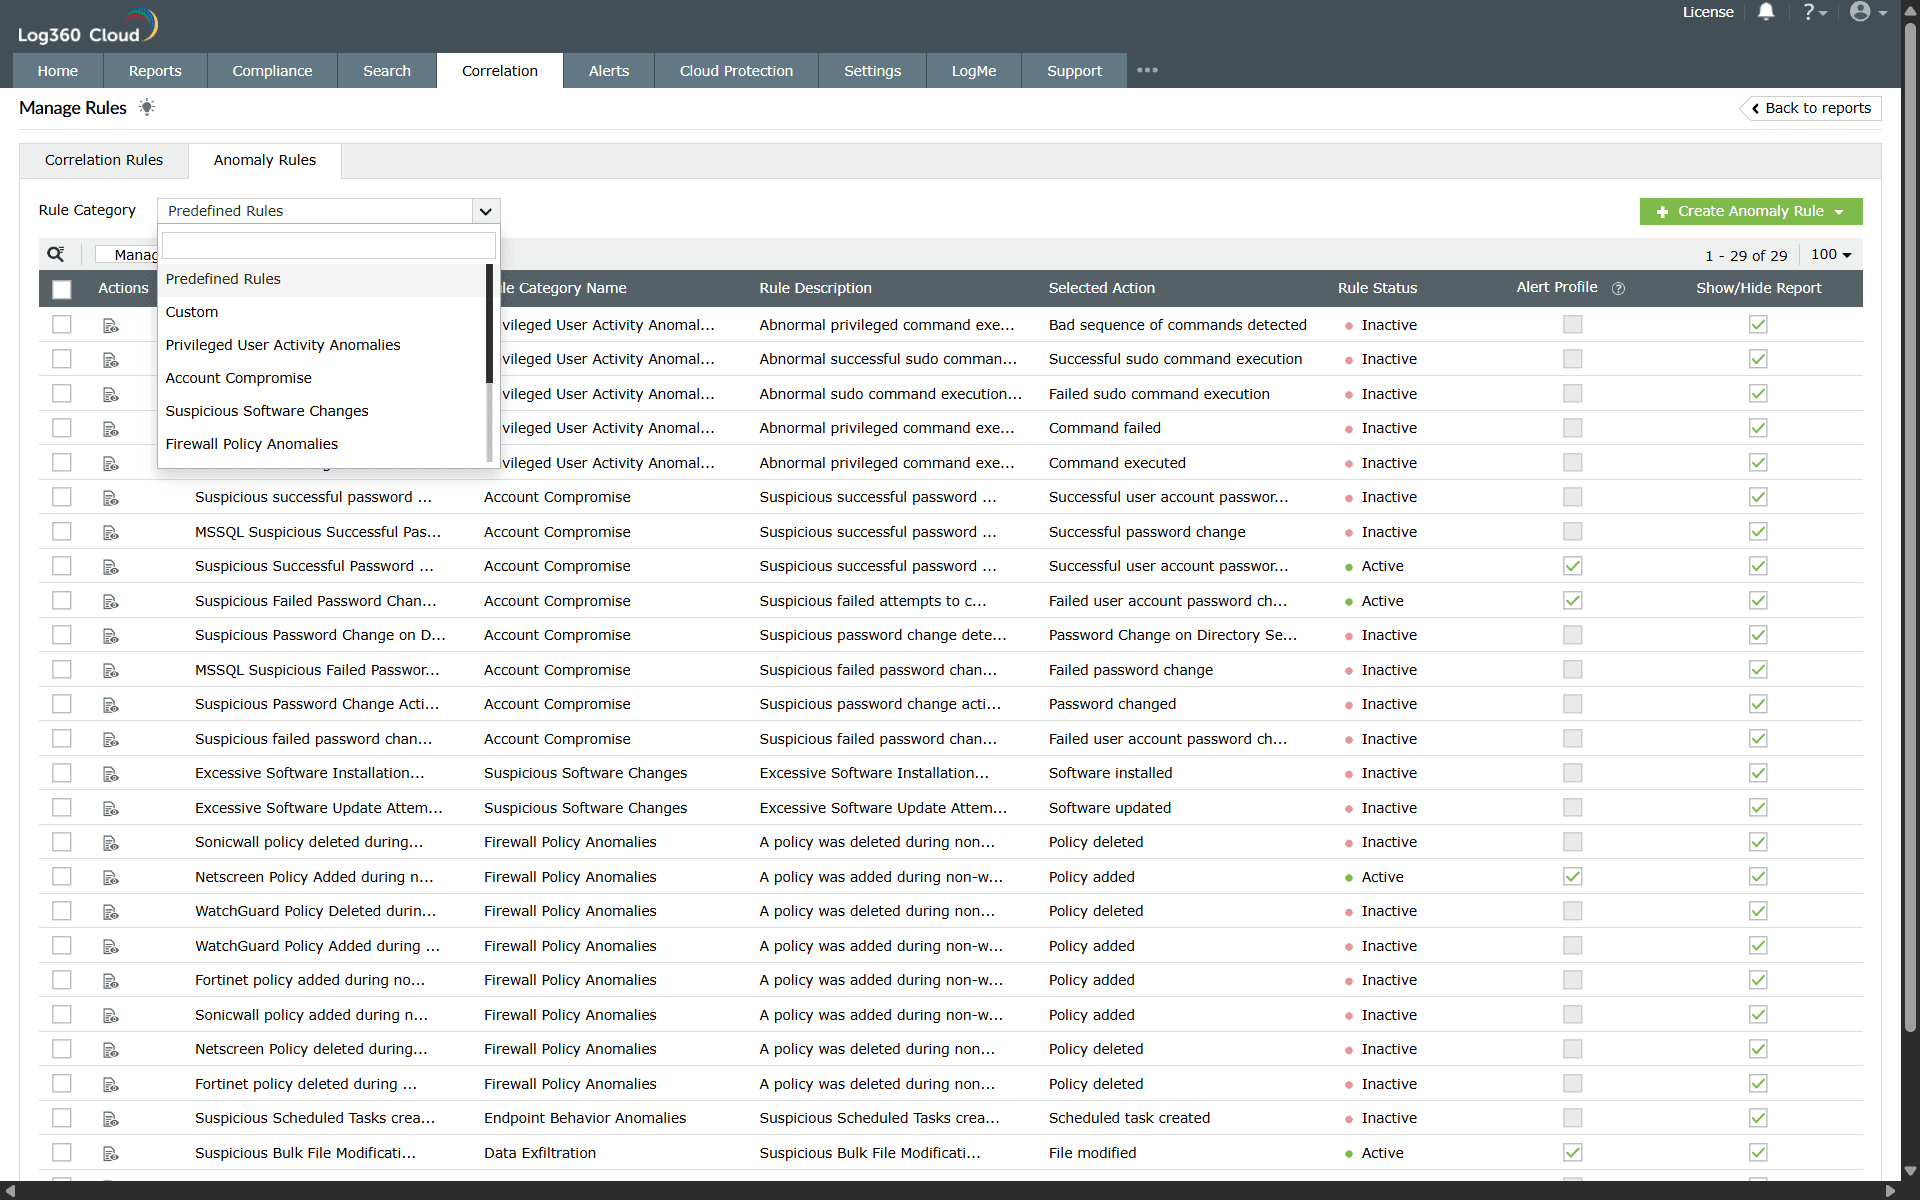
Task: Click the Rule Category dropdown search field
Action: (328, 246)
